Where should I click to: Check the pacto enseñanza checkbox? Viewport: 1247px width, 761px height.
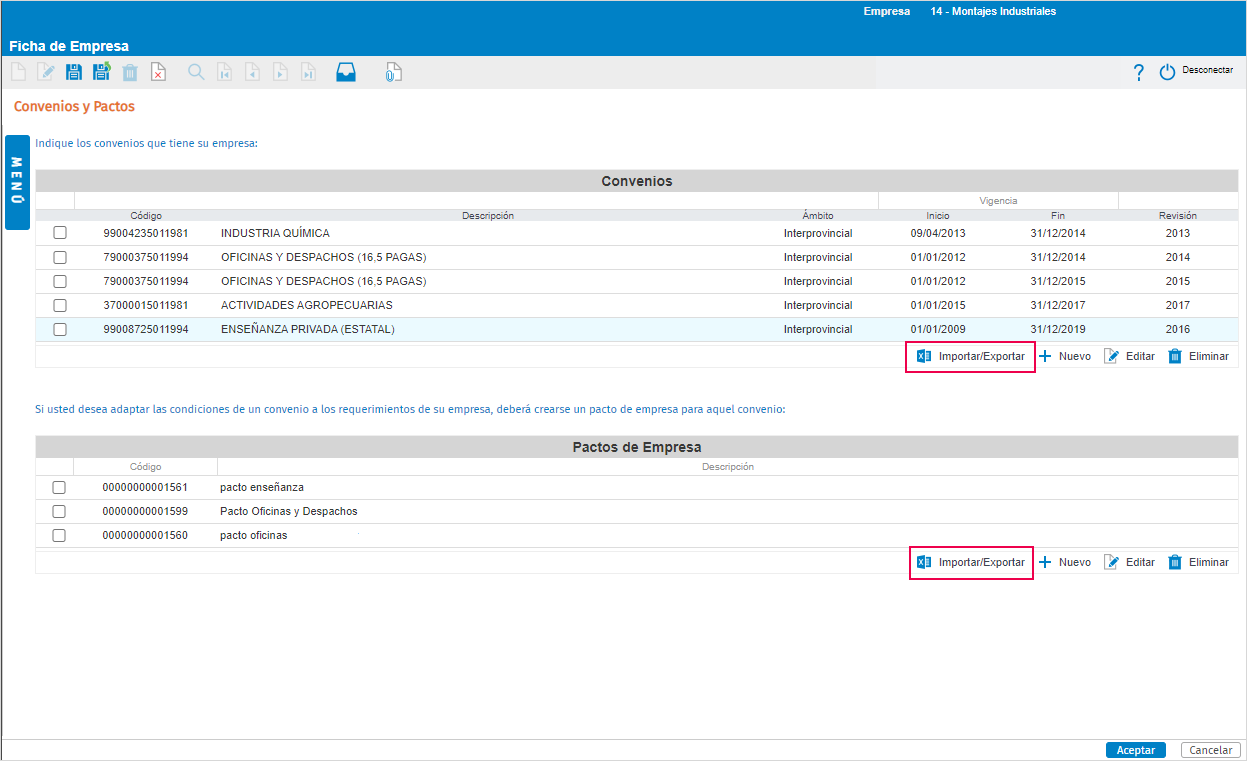59,487
